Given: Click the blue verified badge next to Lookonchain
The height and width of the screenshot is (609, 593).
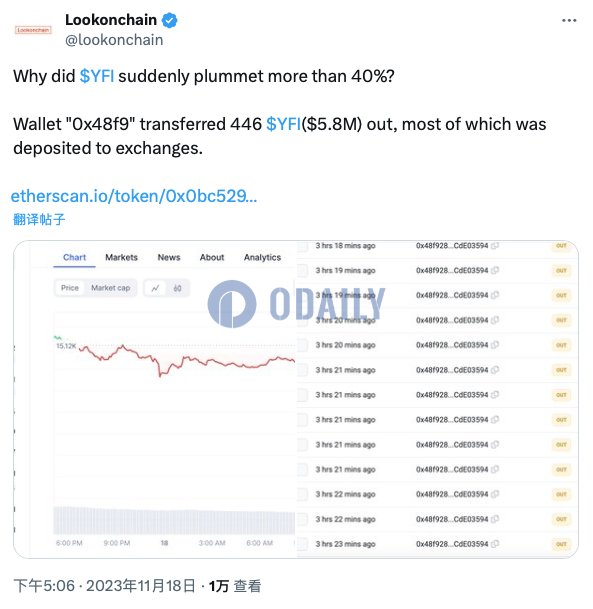Looking at the screenshot, I should (x=169, y=20).
